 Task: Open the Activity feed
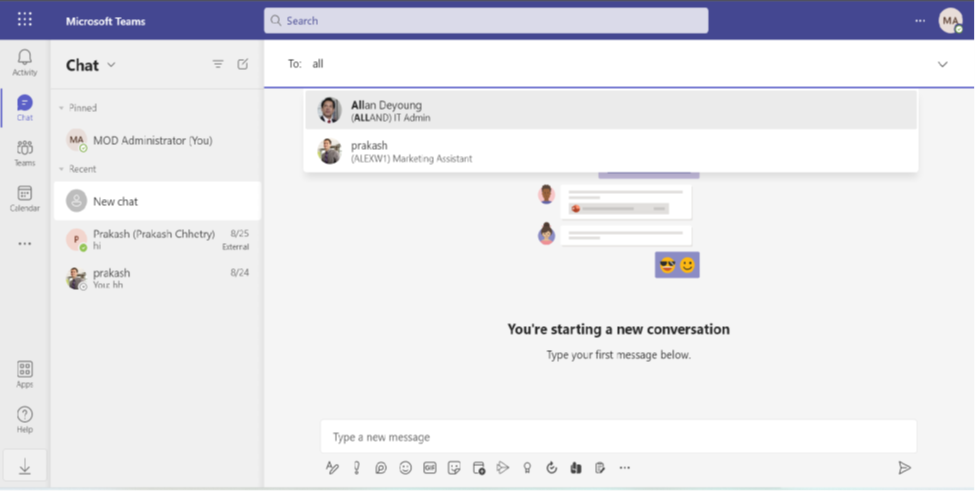pos(24,63)
